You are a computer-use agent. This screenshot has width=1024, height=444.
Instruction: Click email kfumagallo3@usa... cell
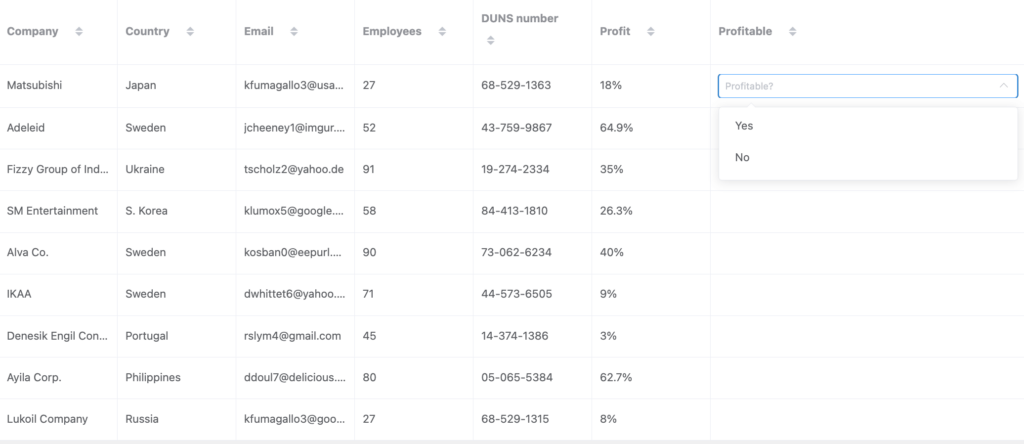[295, 86]
